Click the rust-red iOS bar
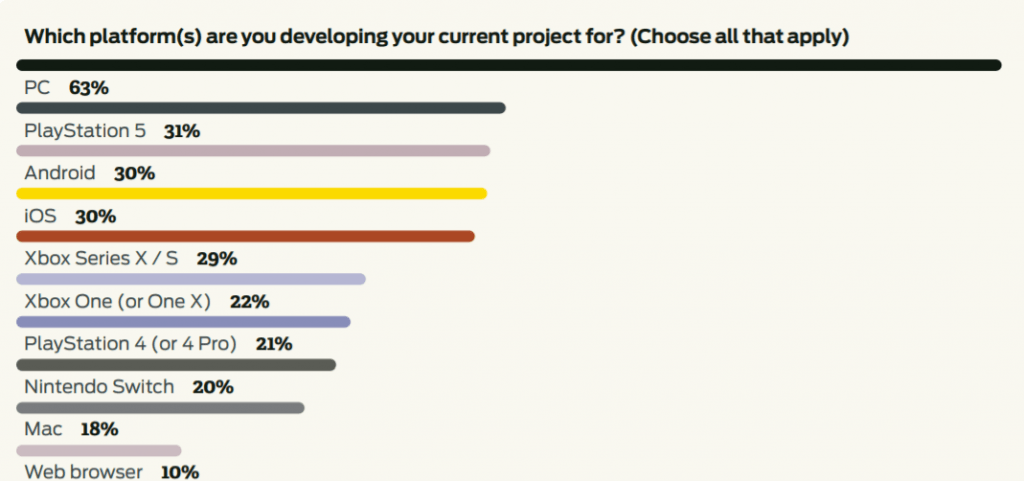This screenshot has height=481, width=1024. point(246,236)
